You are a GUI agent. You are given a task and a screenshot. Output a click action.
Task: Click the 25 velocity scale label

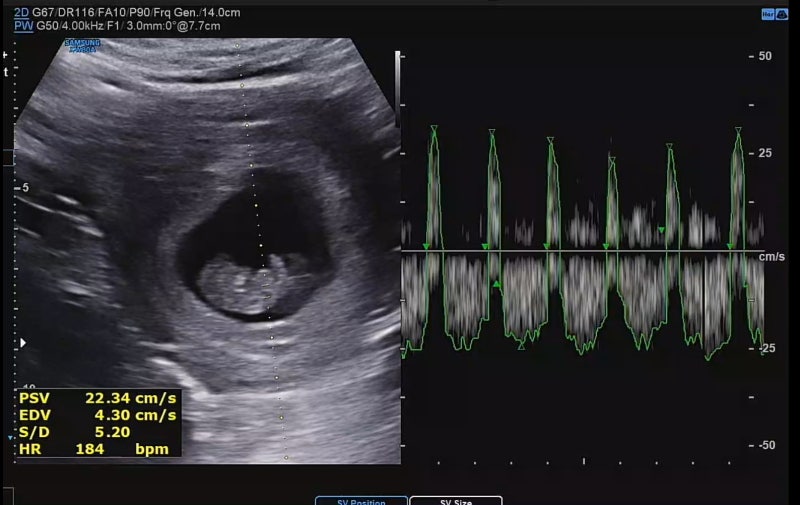(765, 153)
